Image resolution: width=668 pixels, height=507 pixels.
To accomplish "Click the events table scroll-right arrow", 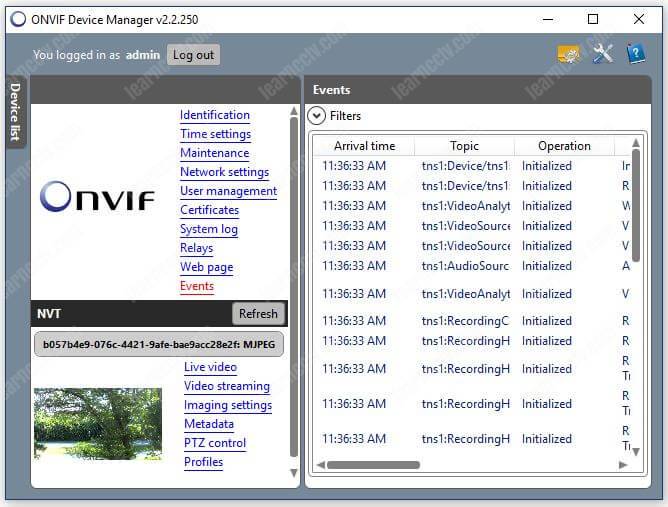I will 623,465.
